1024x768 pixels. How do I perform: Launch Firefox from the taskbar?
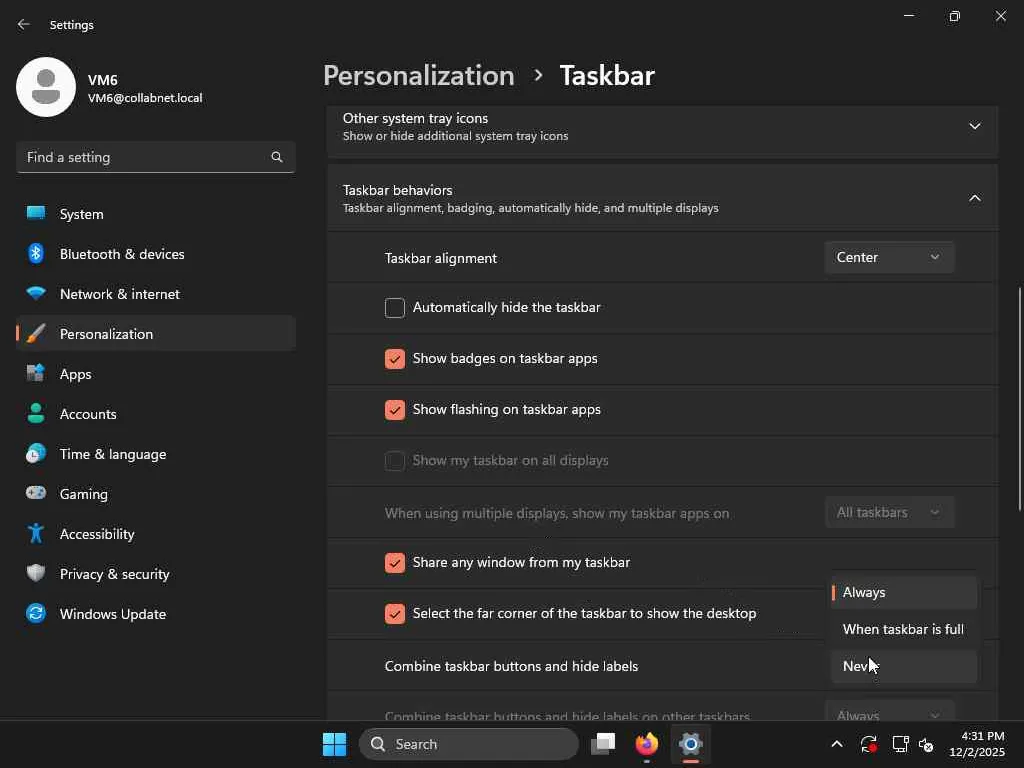click(x=646, y=744)
